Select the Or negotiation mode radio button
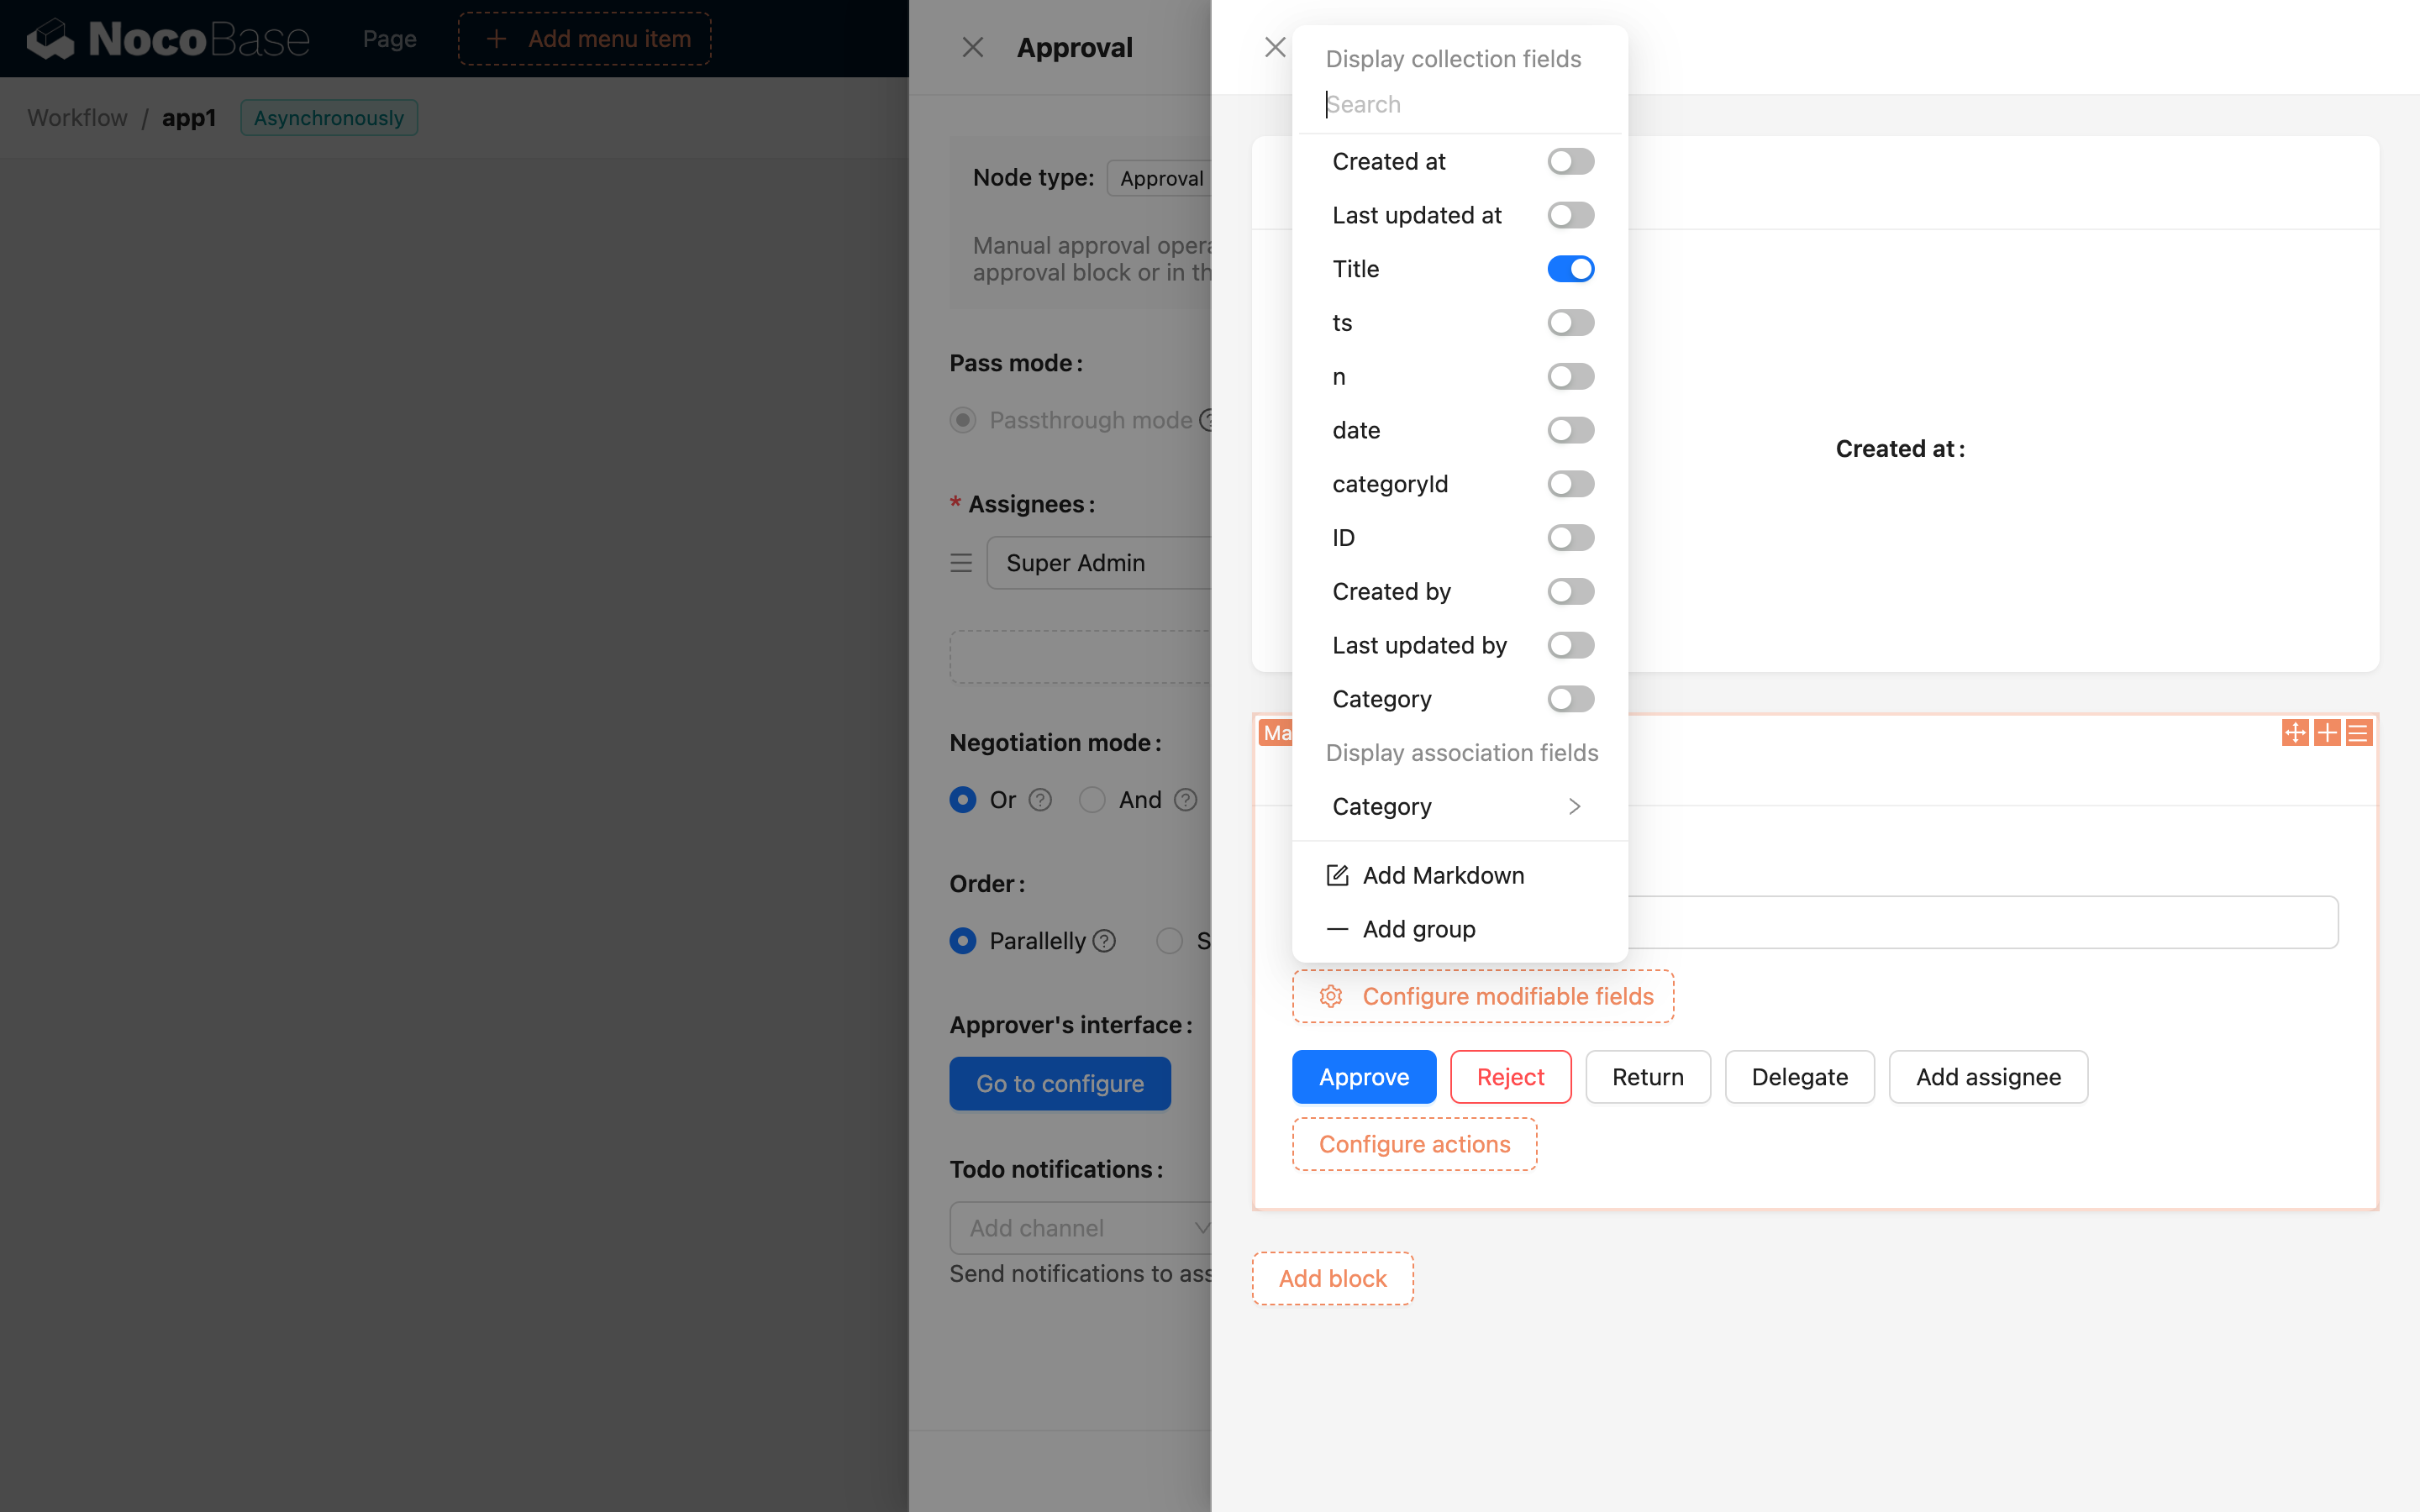The image size is (2420, 1512). pos(964,800)
